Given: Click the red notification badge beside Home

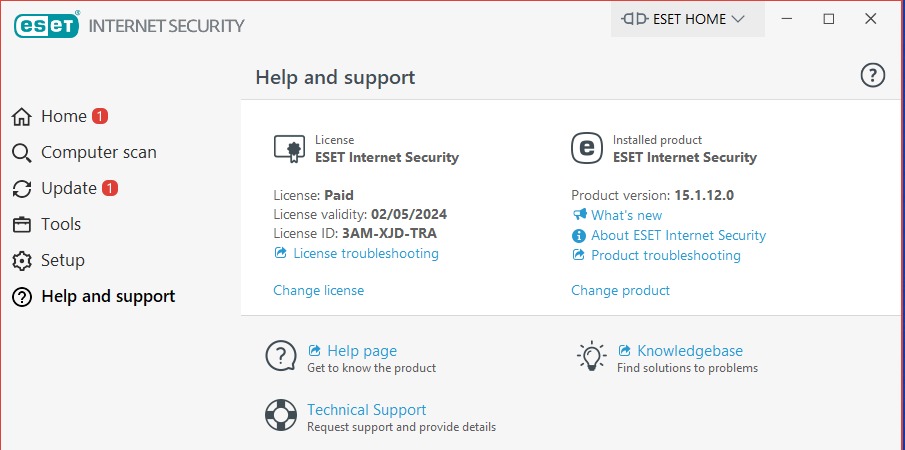Looking at the screenshot, I should point(100,117).
